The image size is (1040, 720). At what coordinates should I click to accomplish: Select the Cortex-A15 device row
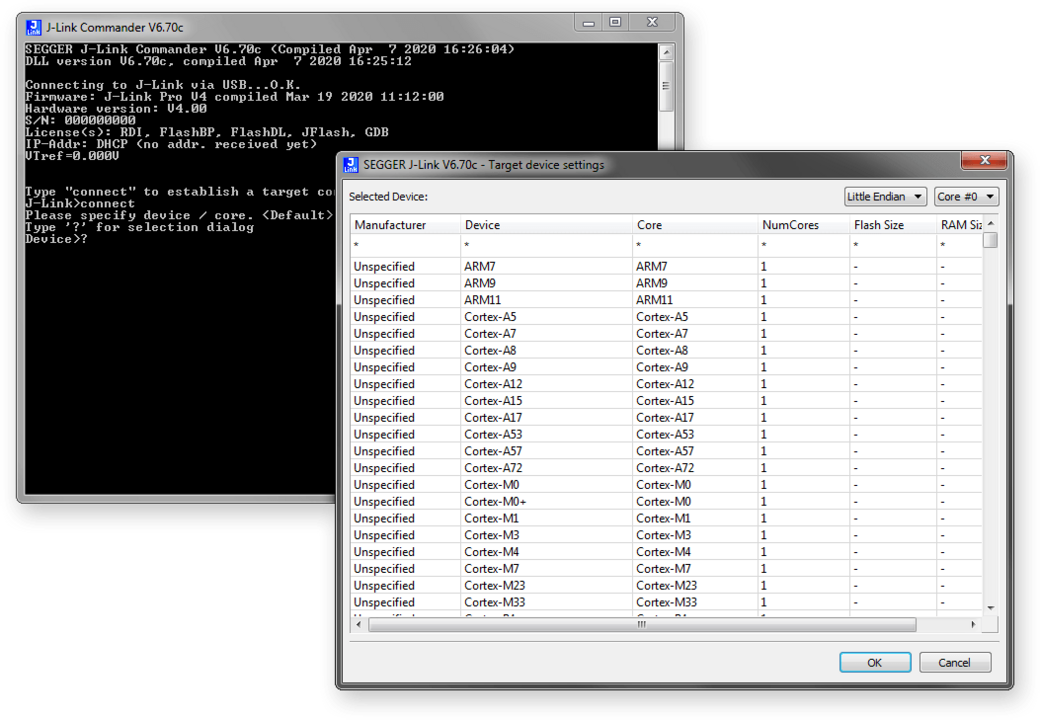[x=666, y=400]
